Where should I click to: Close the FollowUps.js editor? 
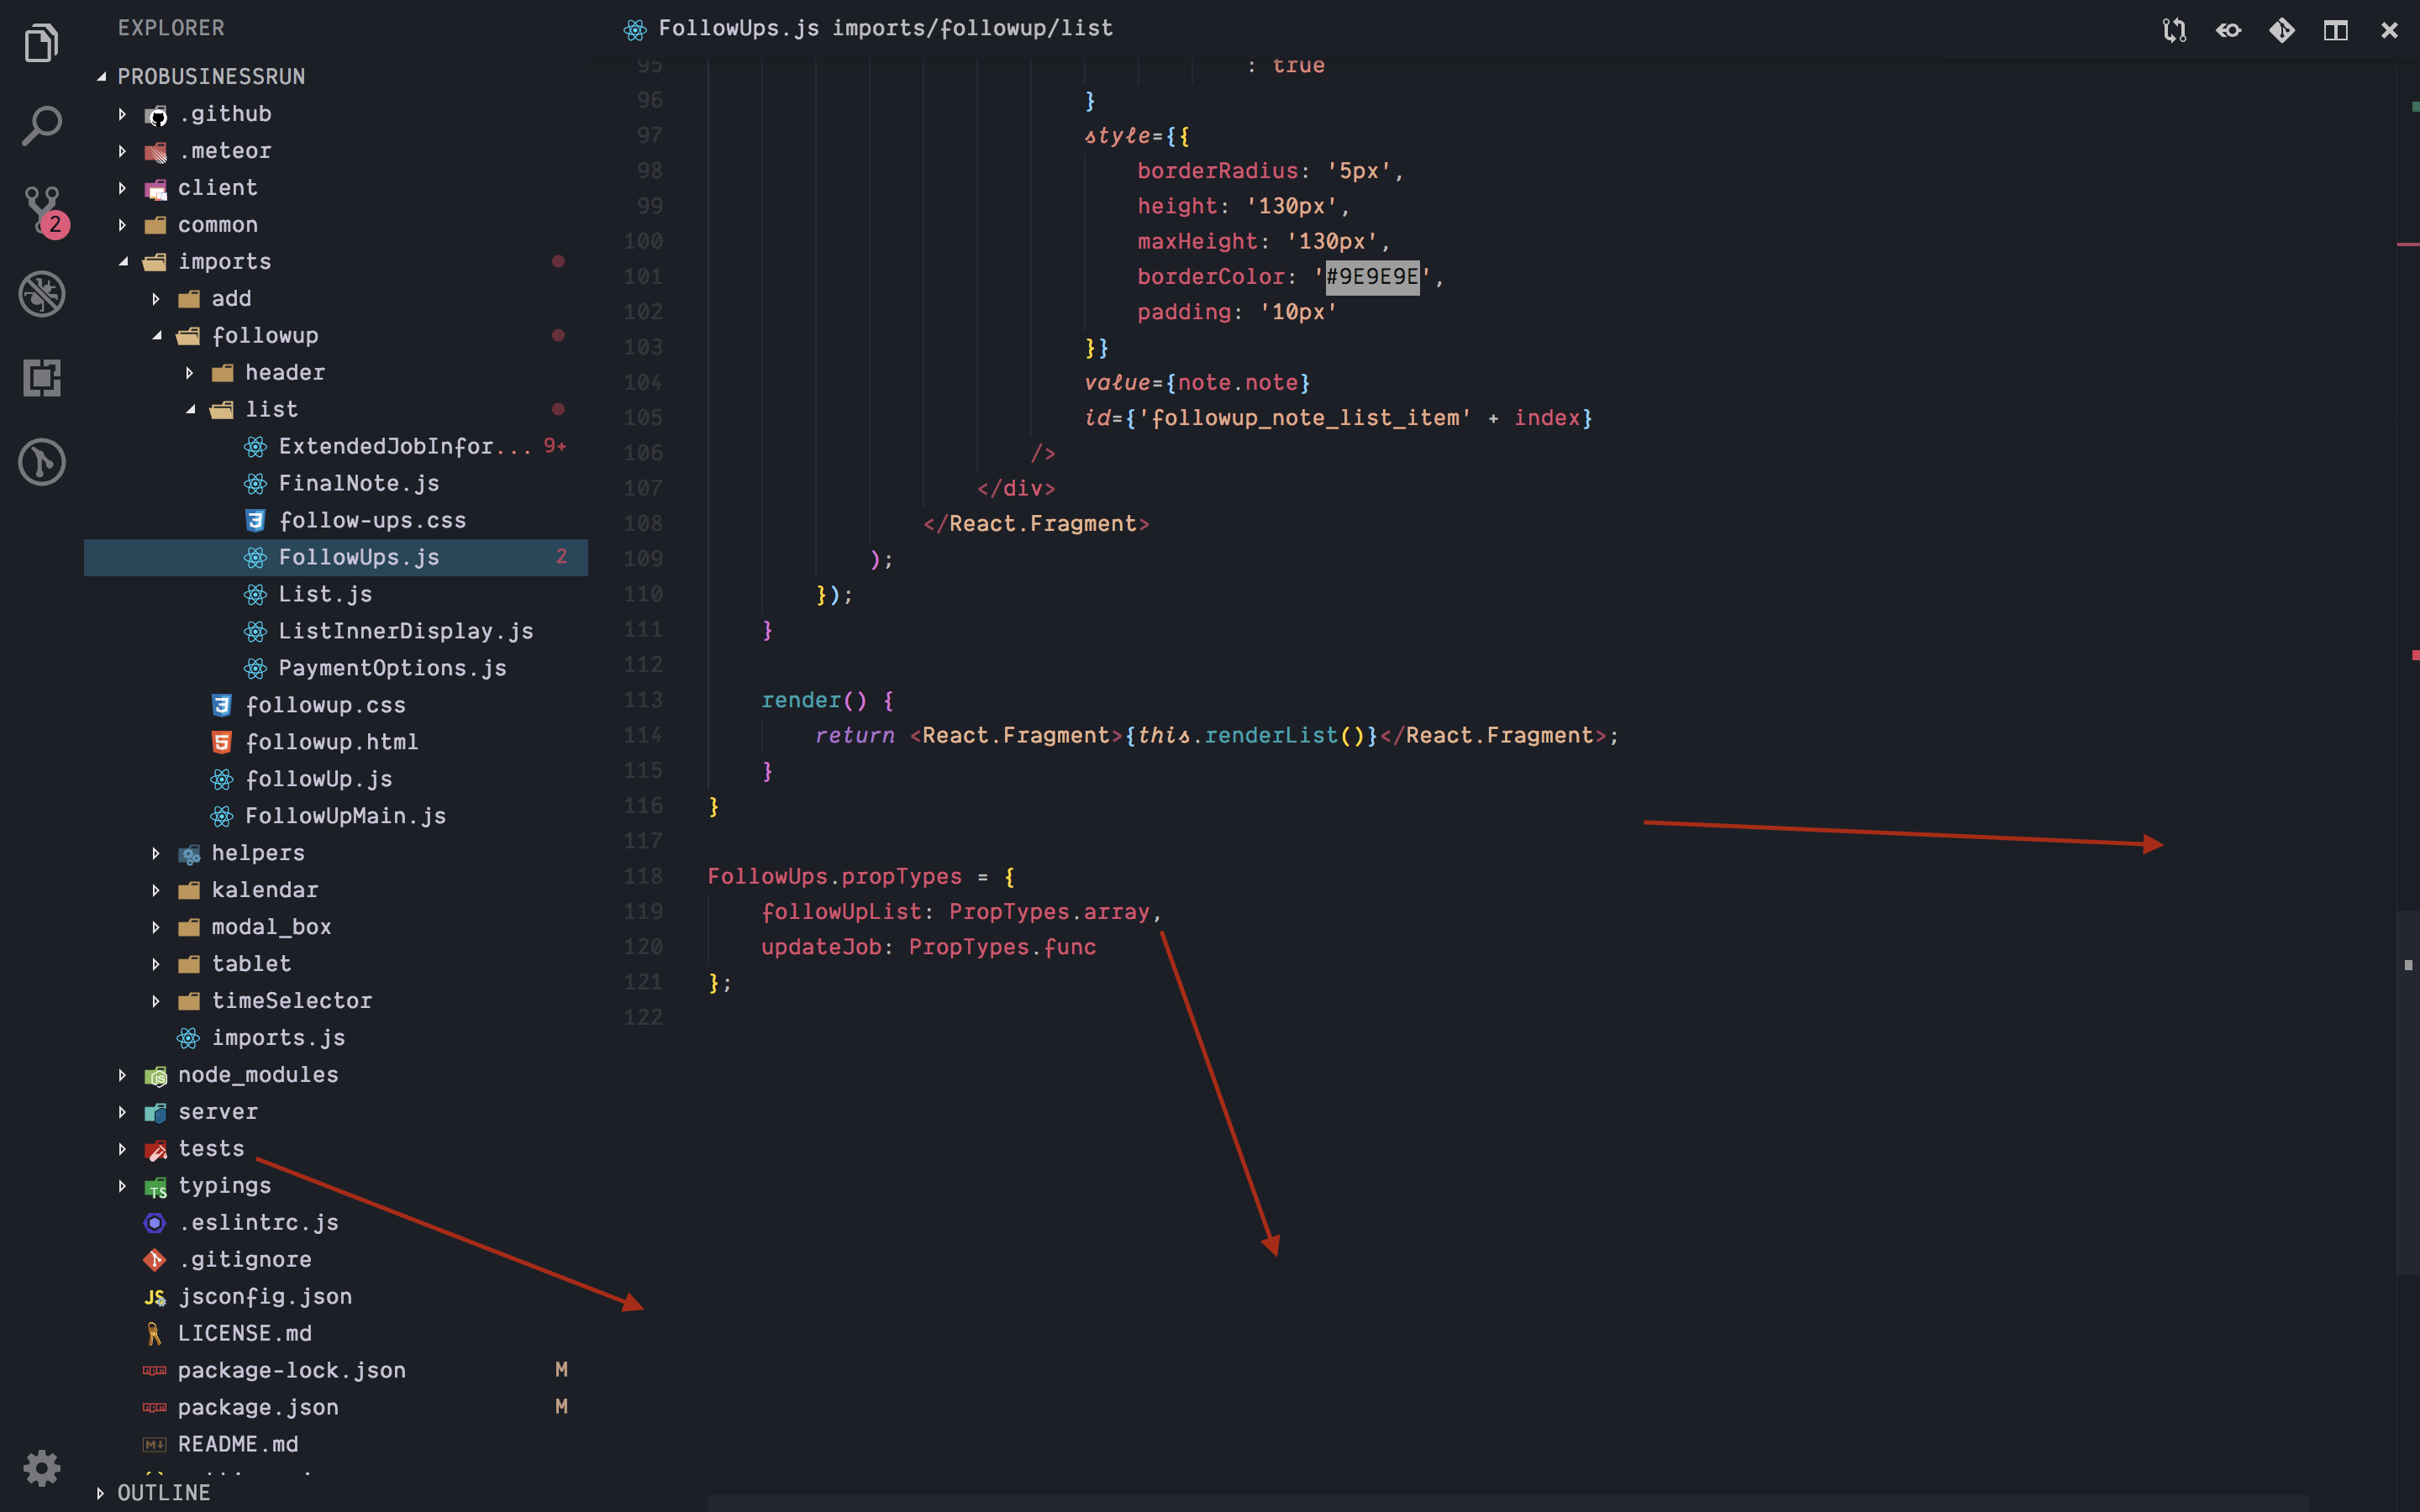point(2389,30)
